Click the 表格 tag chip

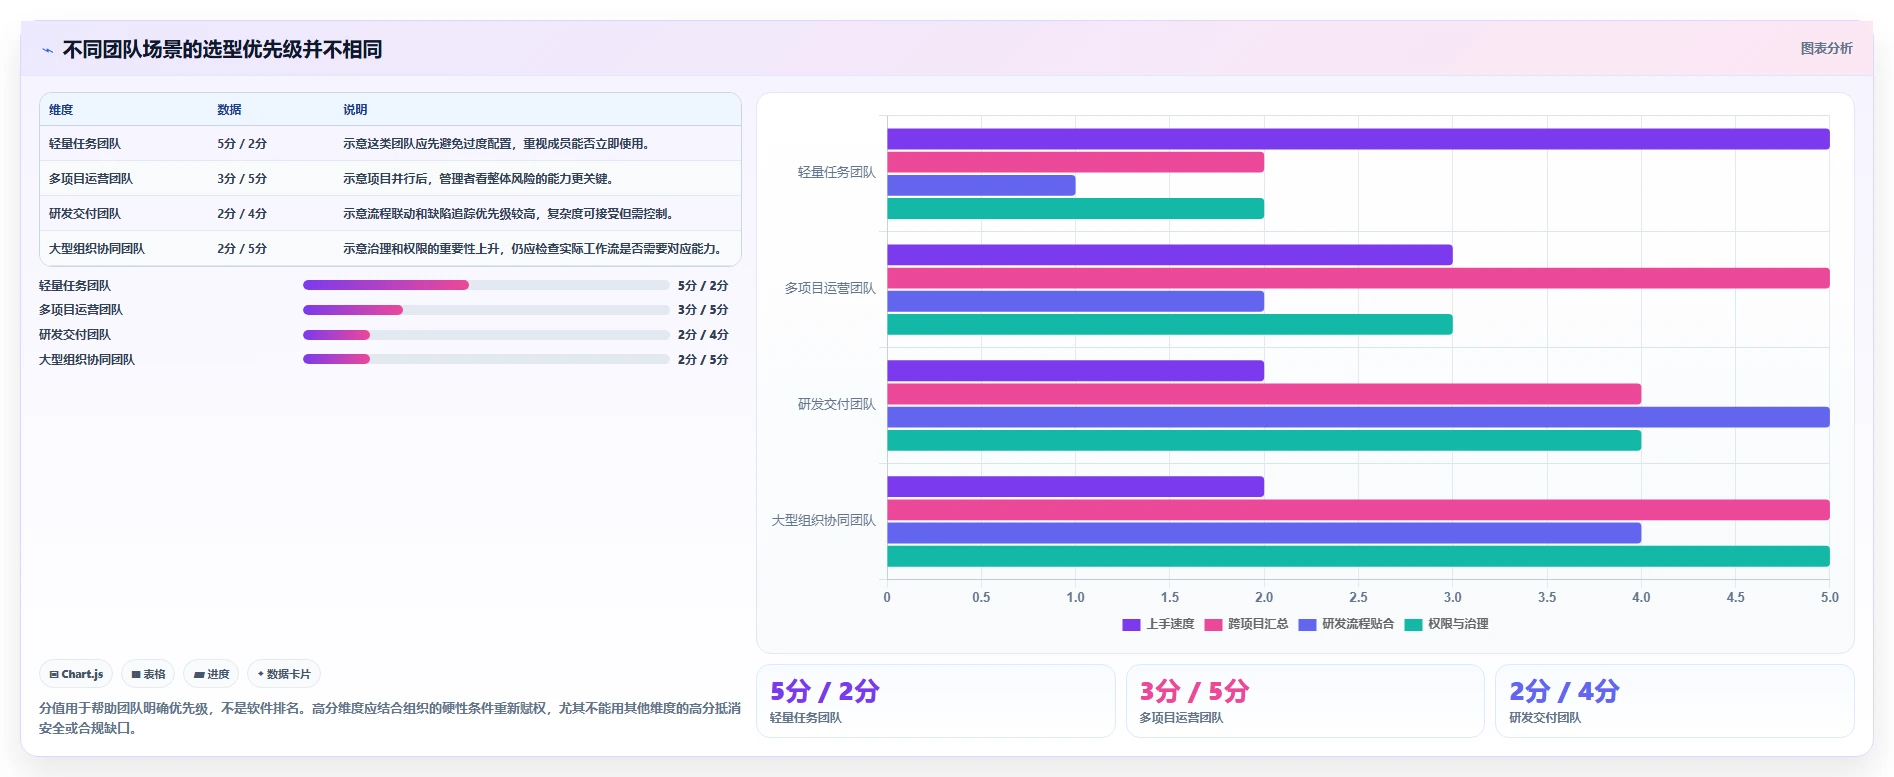148,674
